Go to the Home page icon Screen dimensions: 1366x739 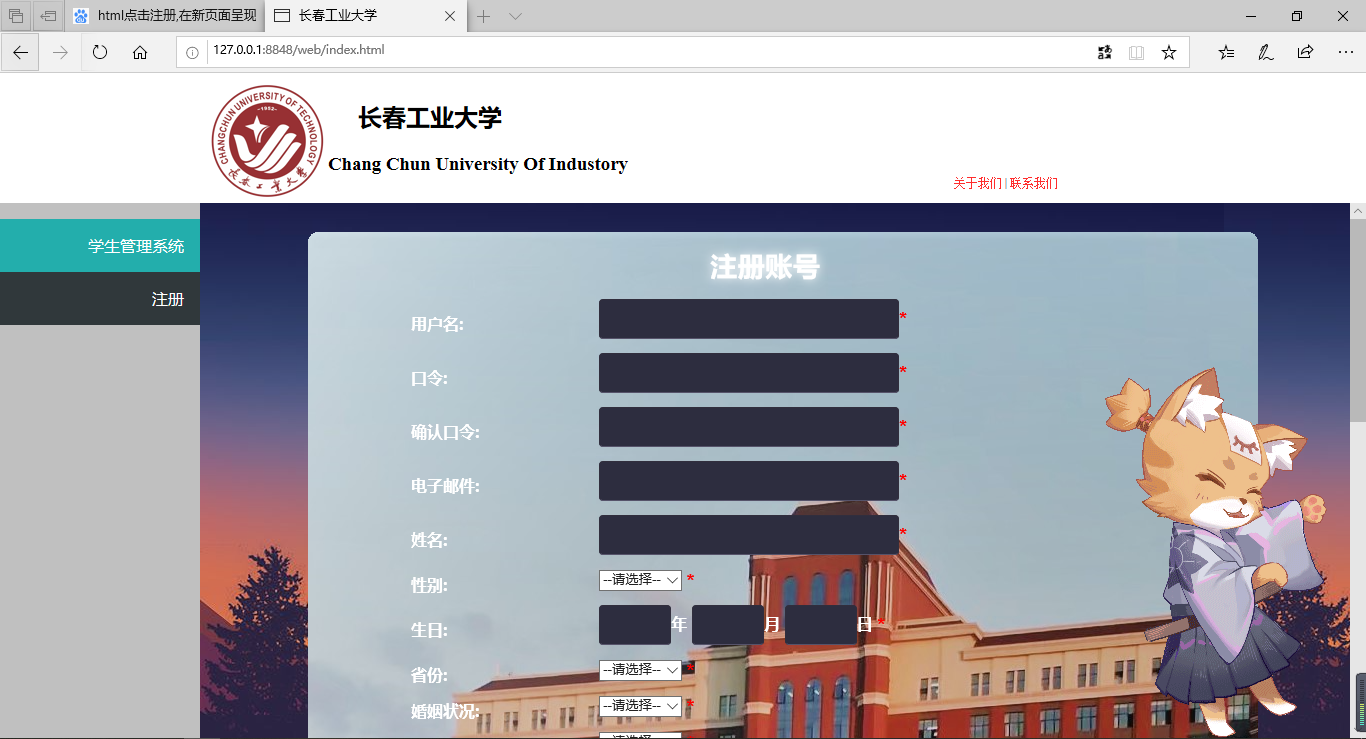pyautogui.click(x=140, y=52)
